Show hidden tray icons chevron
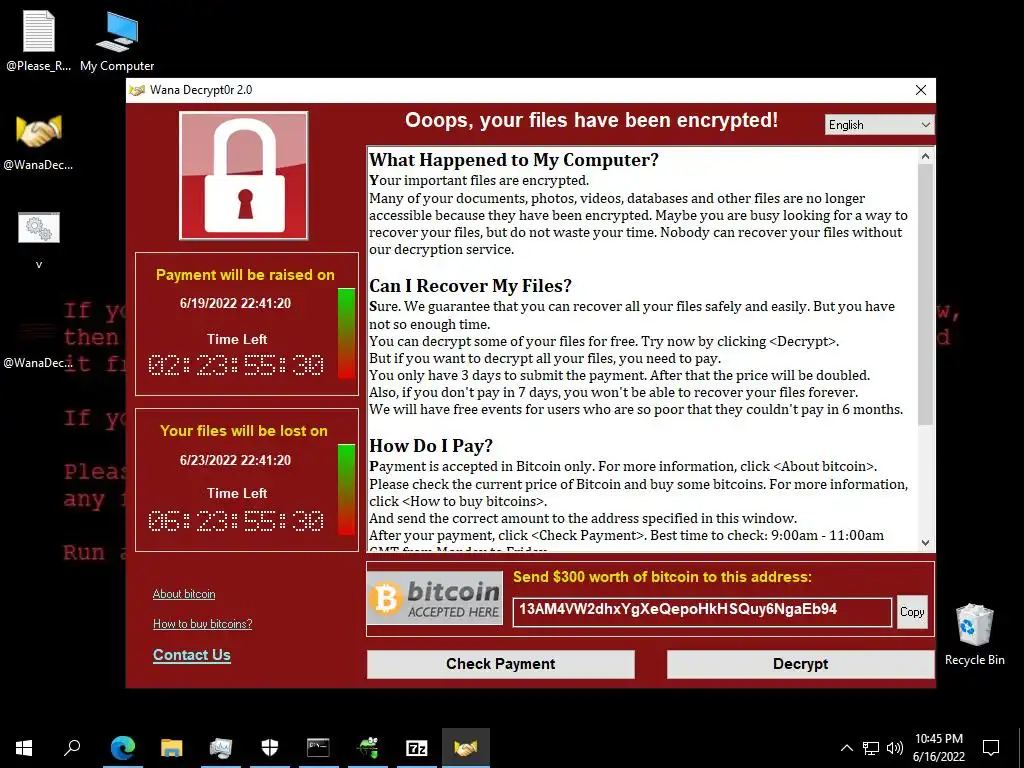This screenshot has height=768, width=1024. 846,748
